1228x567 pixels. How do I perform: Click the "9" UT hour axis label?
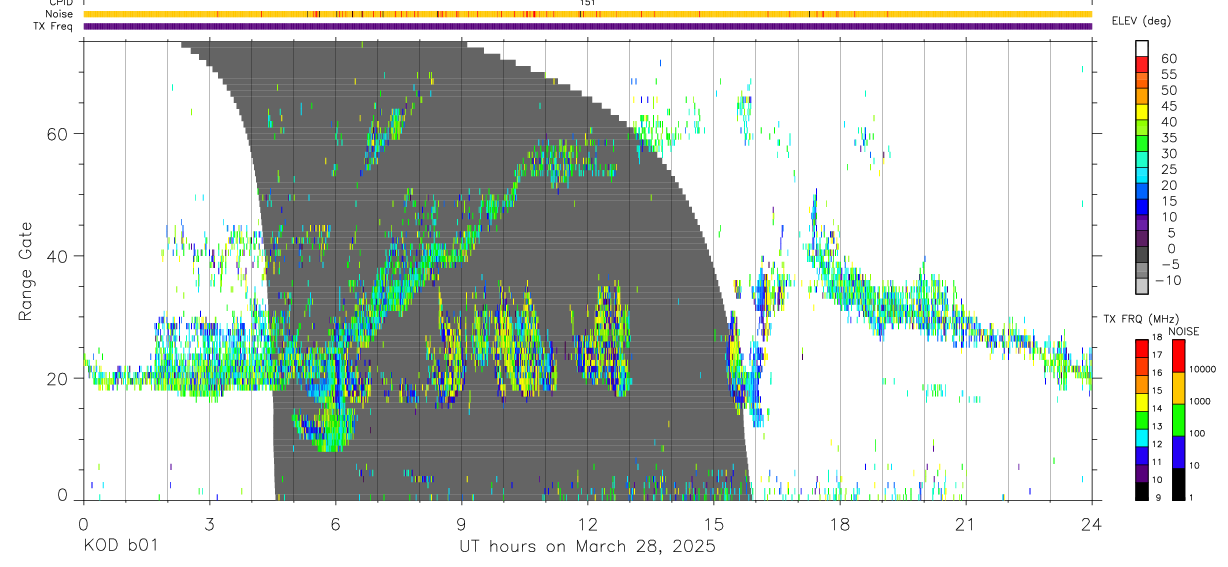(461, 524)
